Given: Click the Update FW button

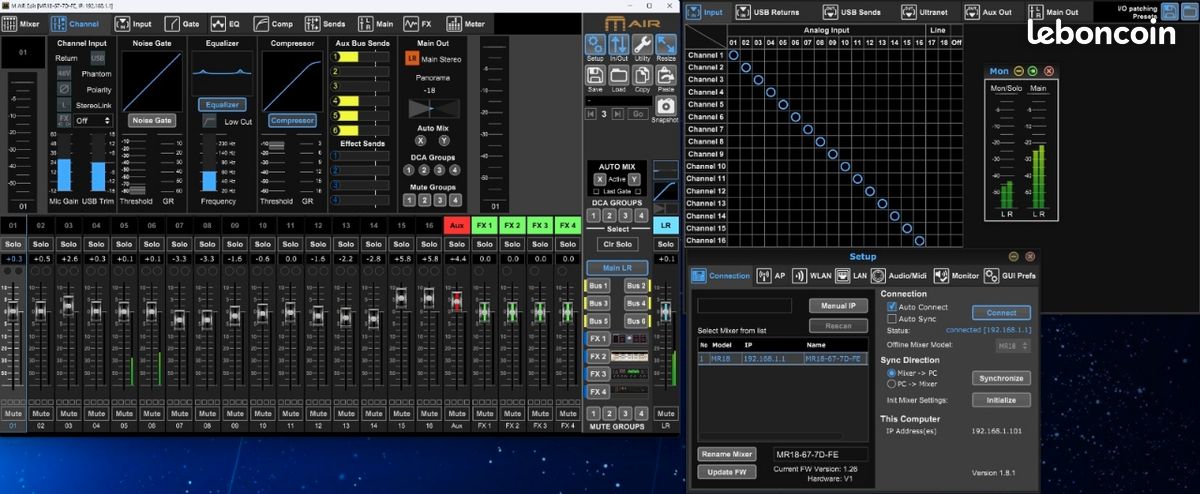Looking at the screenshot, I should pyautogui.click(x=727, y=471).
